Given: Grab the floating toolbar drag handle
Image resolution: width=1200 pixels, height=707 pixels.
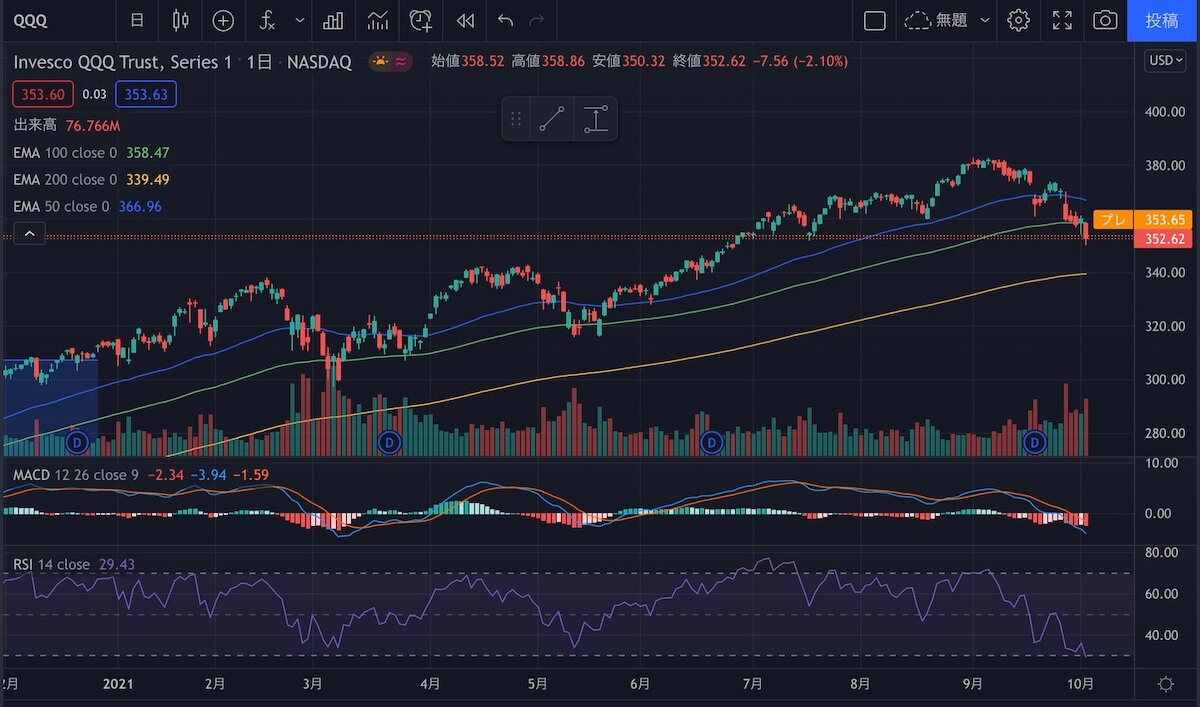Looking at the screenshot, I should pyautogui.click(x=516, y=119).
